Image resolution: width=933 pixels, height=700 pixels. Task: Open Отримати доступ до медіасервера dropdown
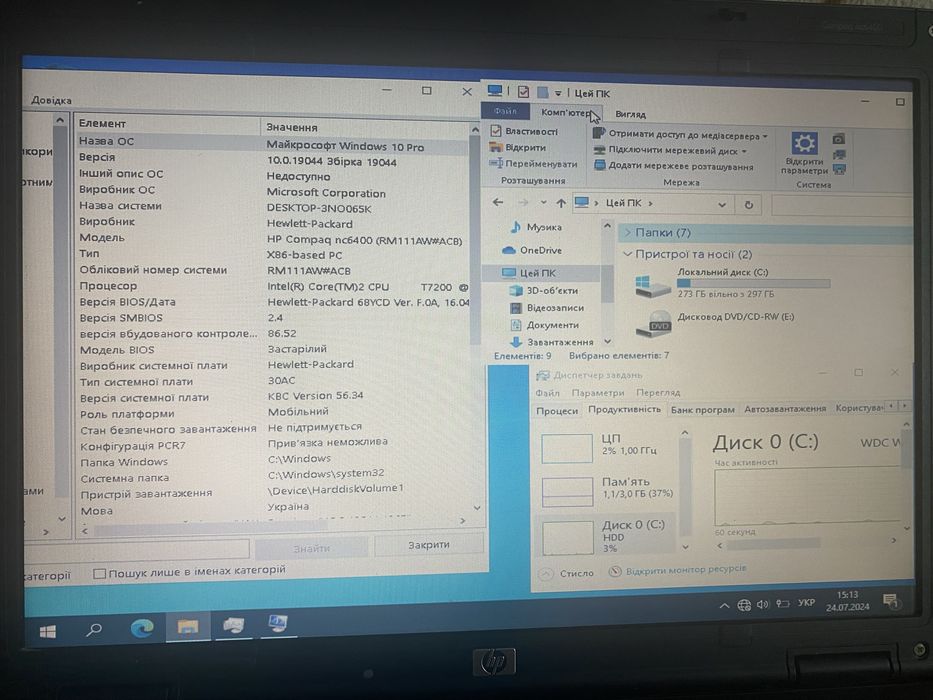(681, 135)
